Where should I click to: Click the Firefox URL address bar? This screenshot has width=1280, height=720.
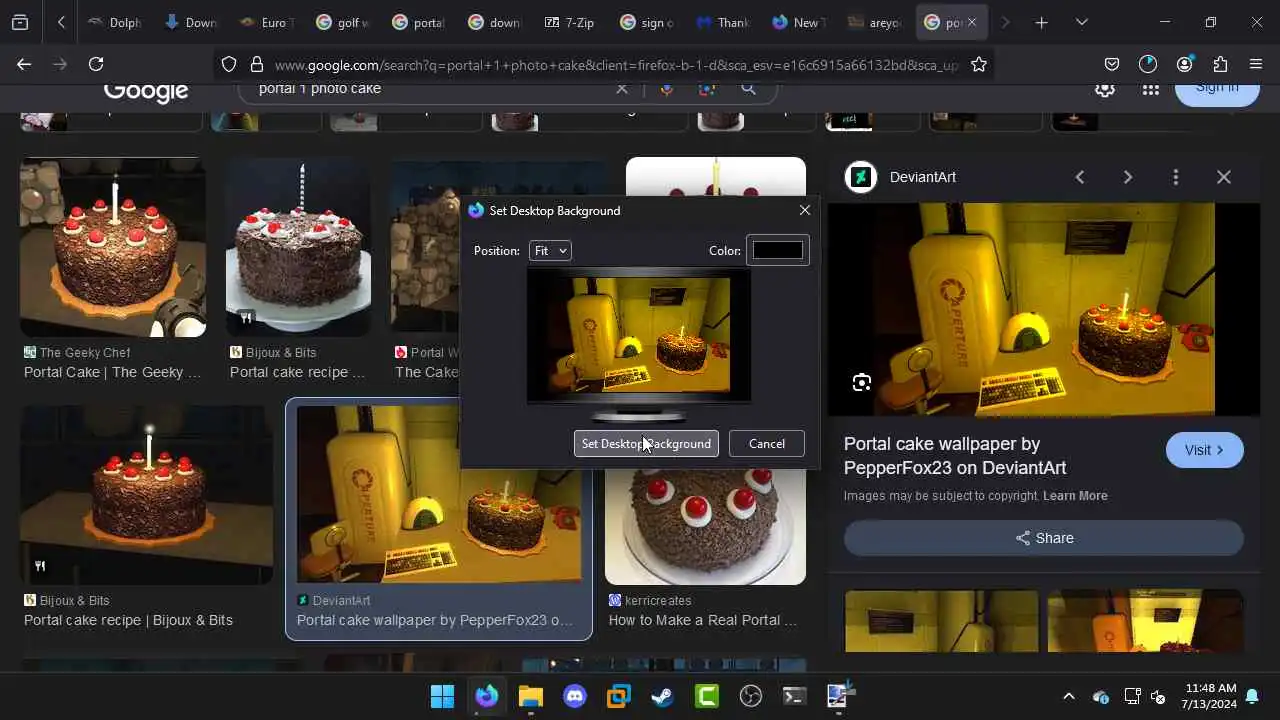[615, 64]
